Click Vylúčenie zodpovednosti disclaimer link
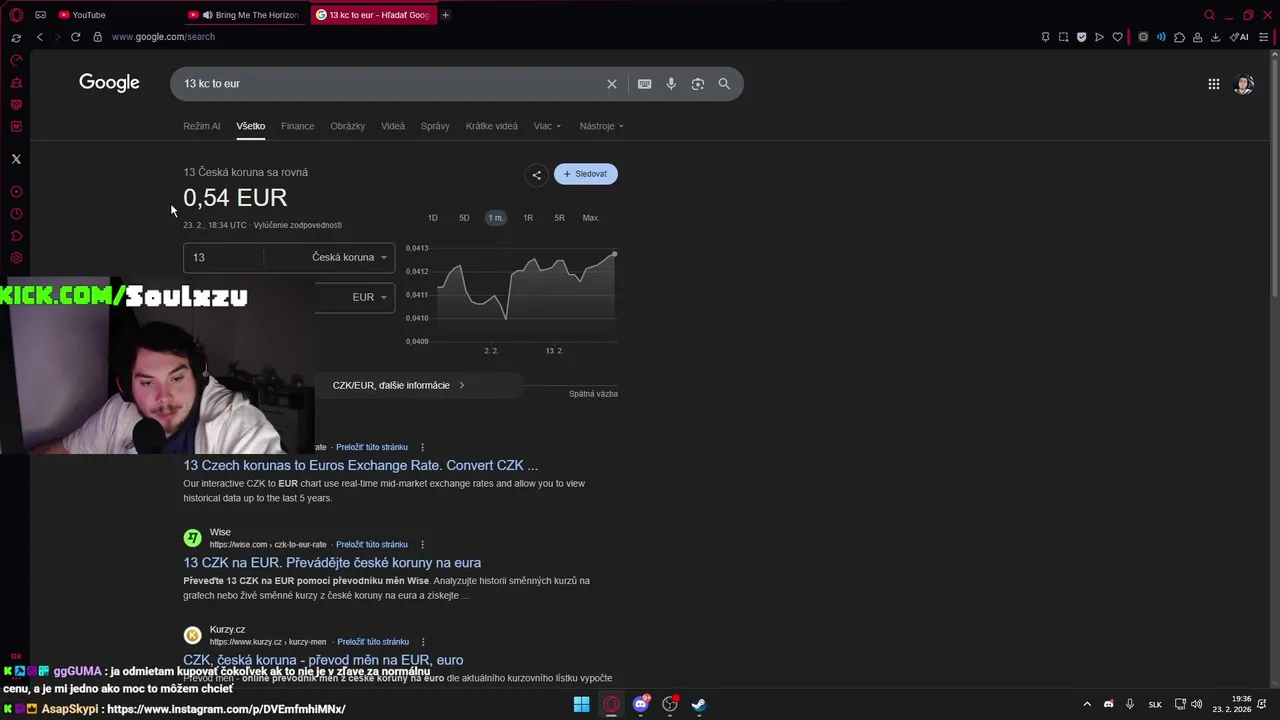The height and width of the screenshot is (720, 1280). click(x=297, y=225)
